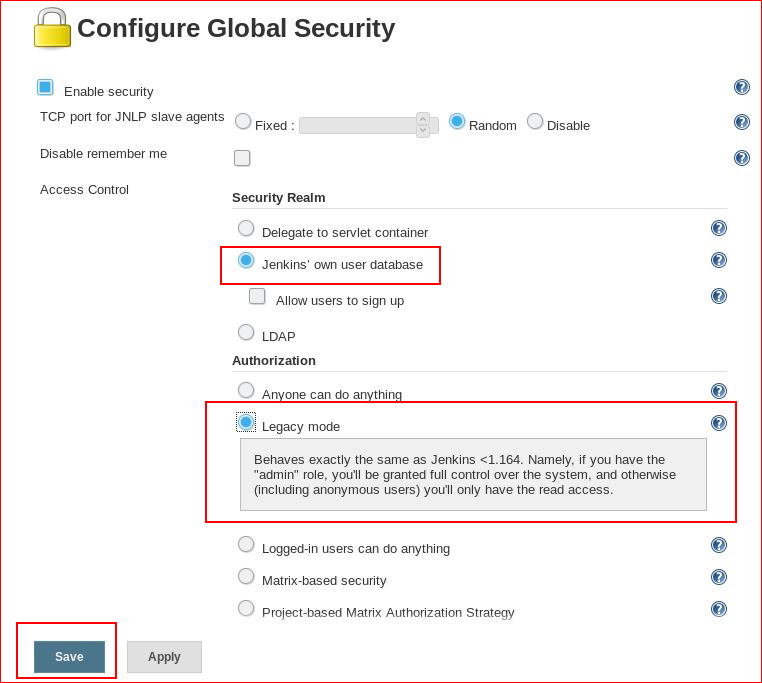Image resolution: width=762 pixels, height=683 pixels.
Task: Show help for Matrix-based security
Action: 719,577
